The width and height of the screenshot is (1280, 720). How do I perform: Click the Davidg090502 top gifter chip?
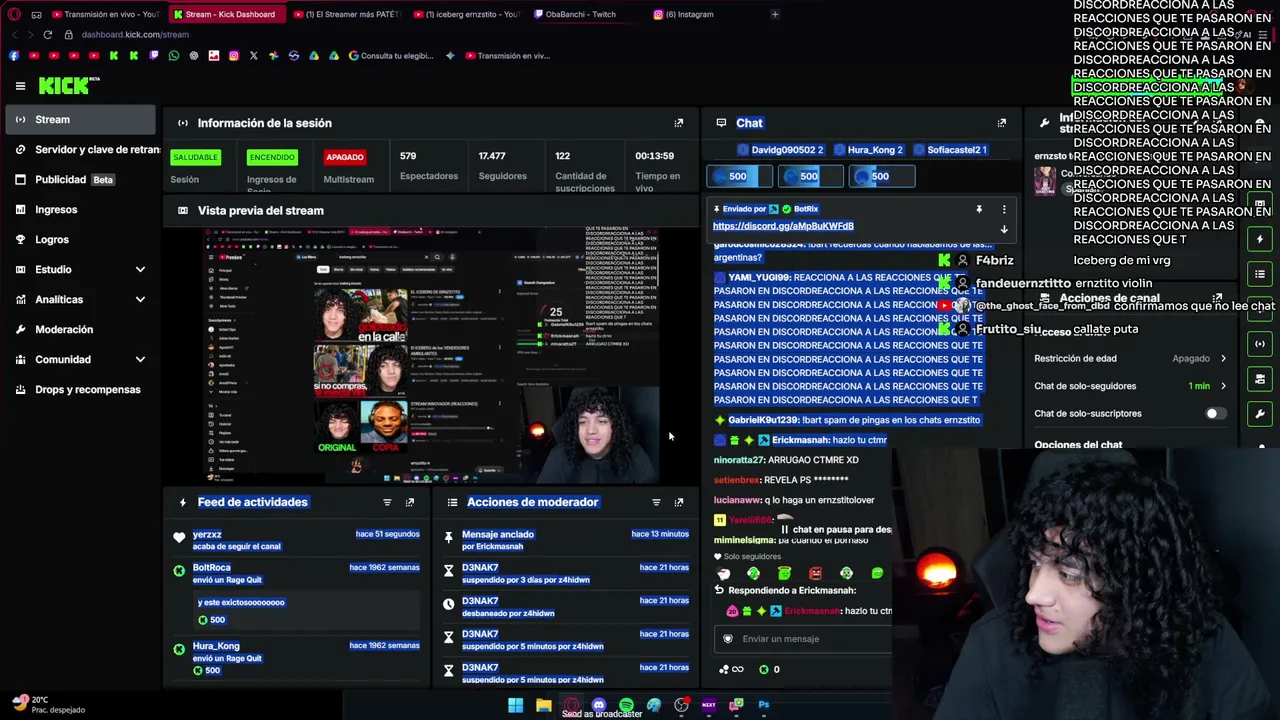click(x=780, y=150)
